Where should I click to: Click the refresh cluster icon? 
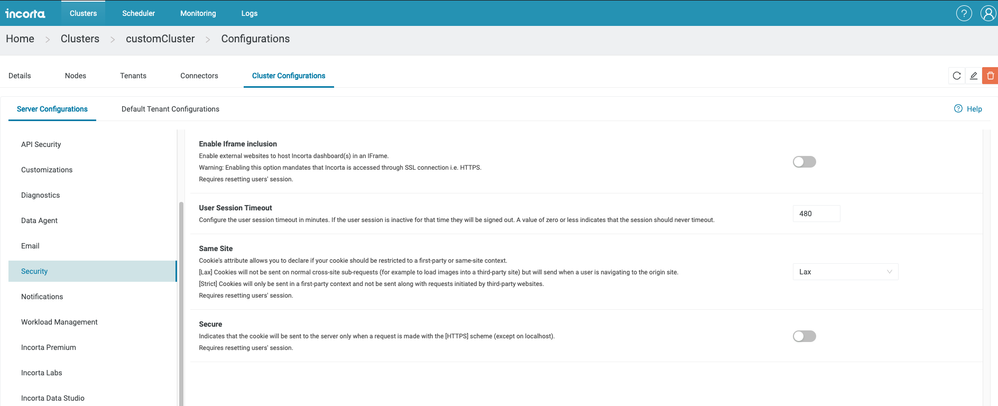(x=957, y=76)
